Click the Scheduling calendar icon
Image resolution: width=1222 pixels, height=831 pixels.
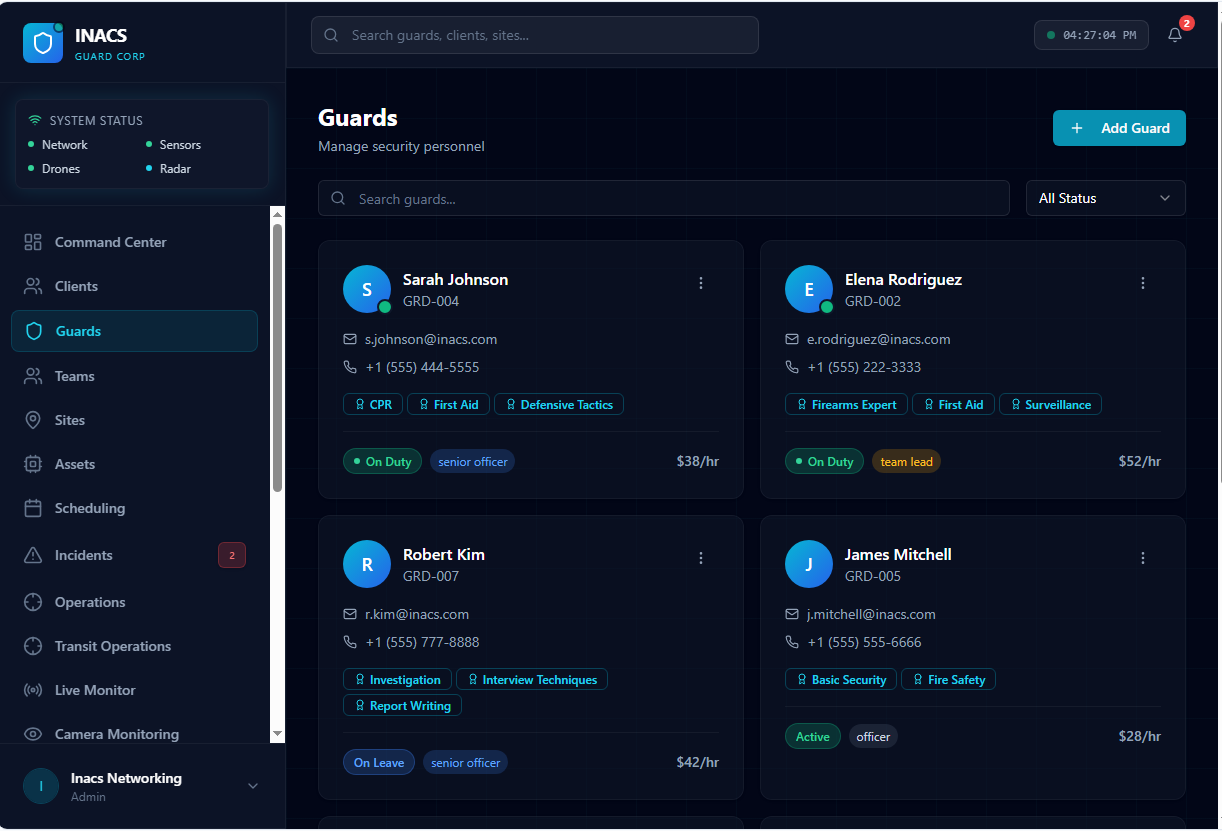33,508
